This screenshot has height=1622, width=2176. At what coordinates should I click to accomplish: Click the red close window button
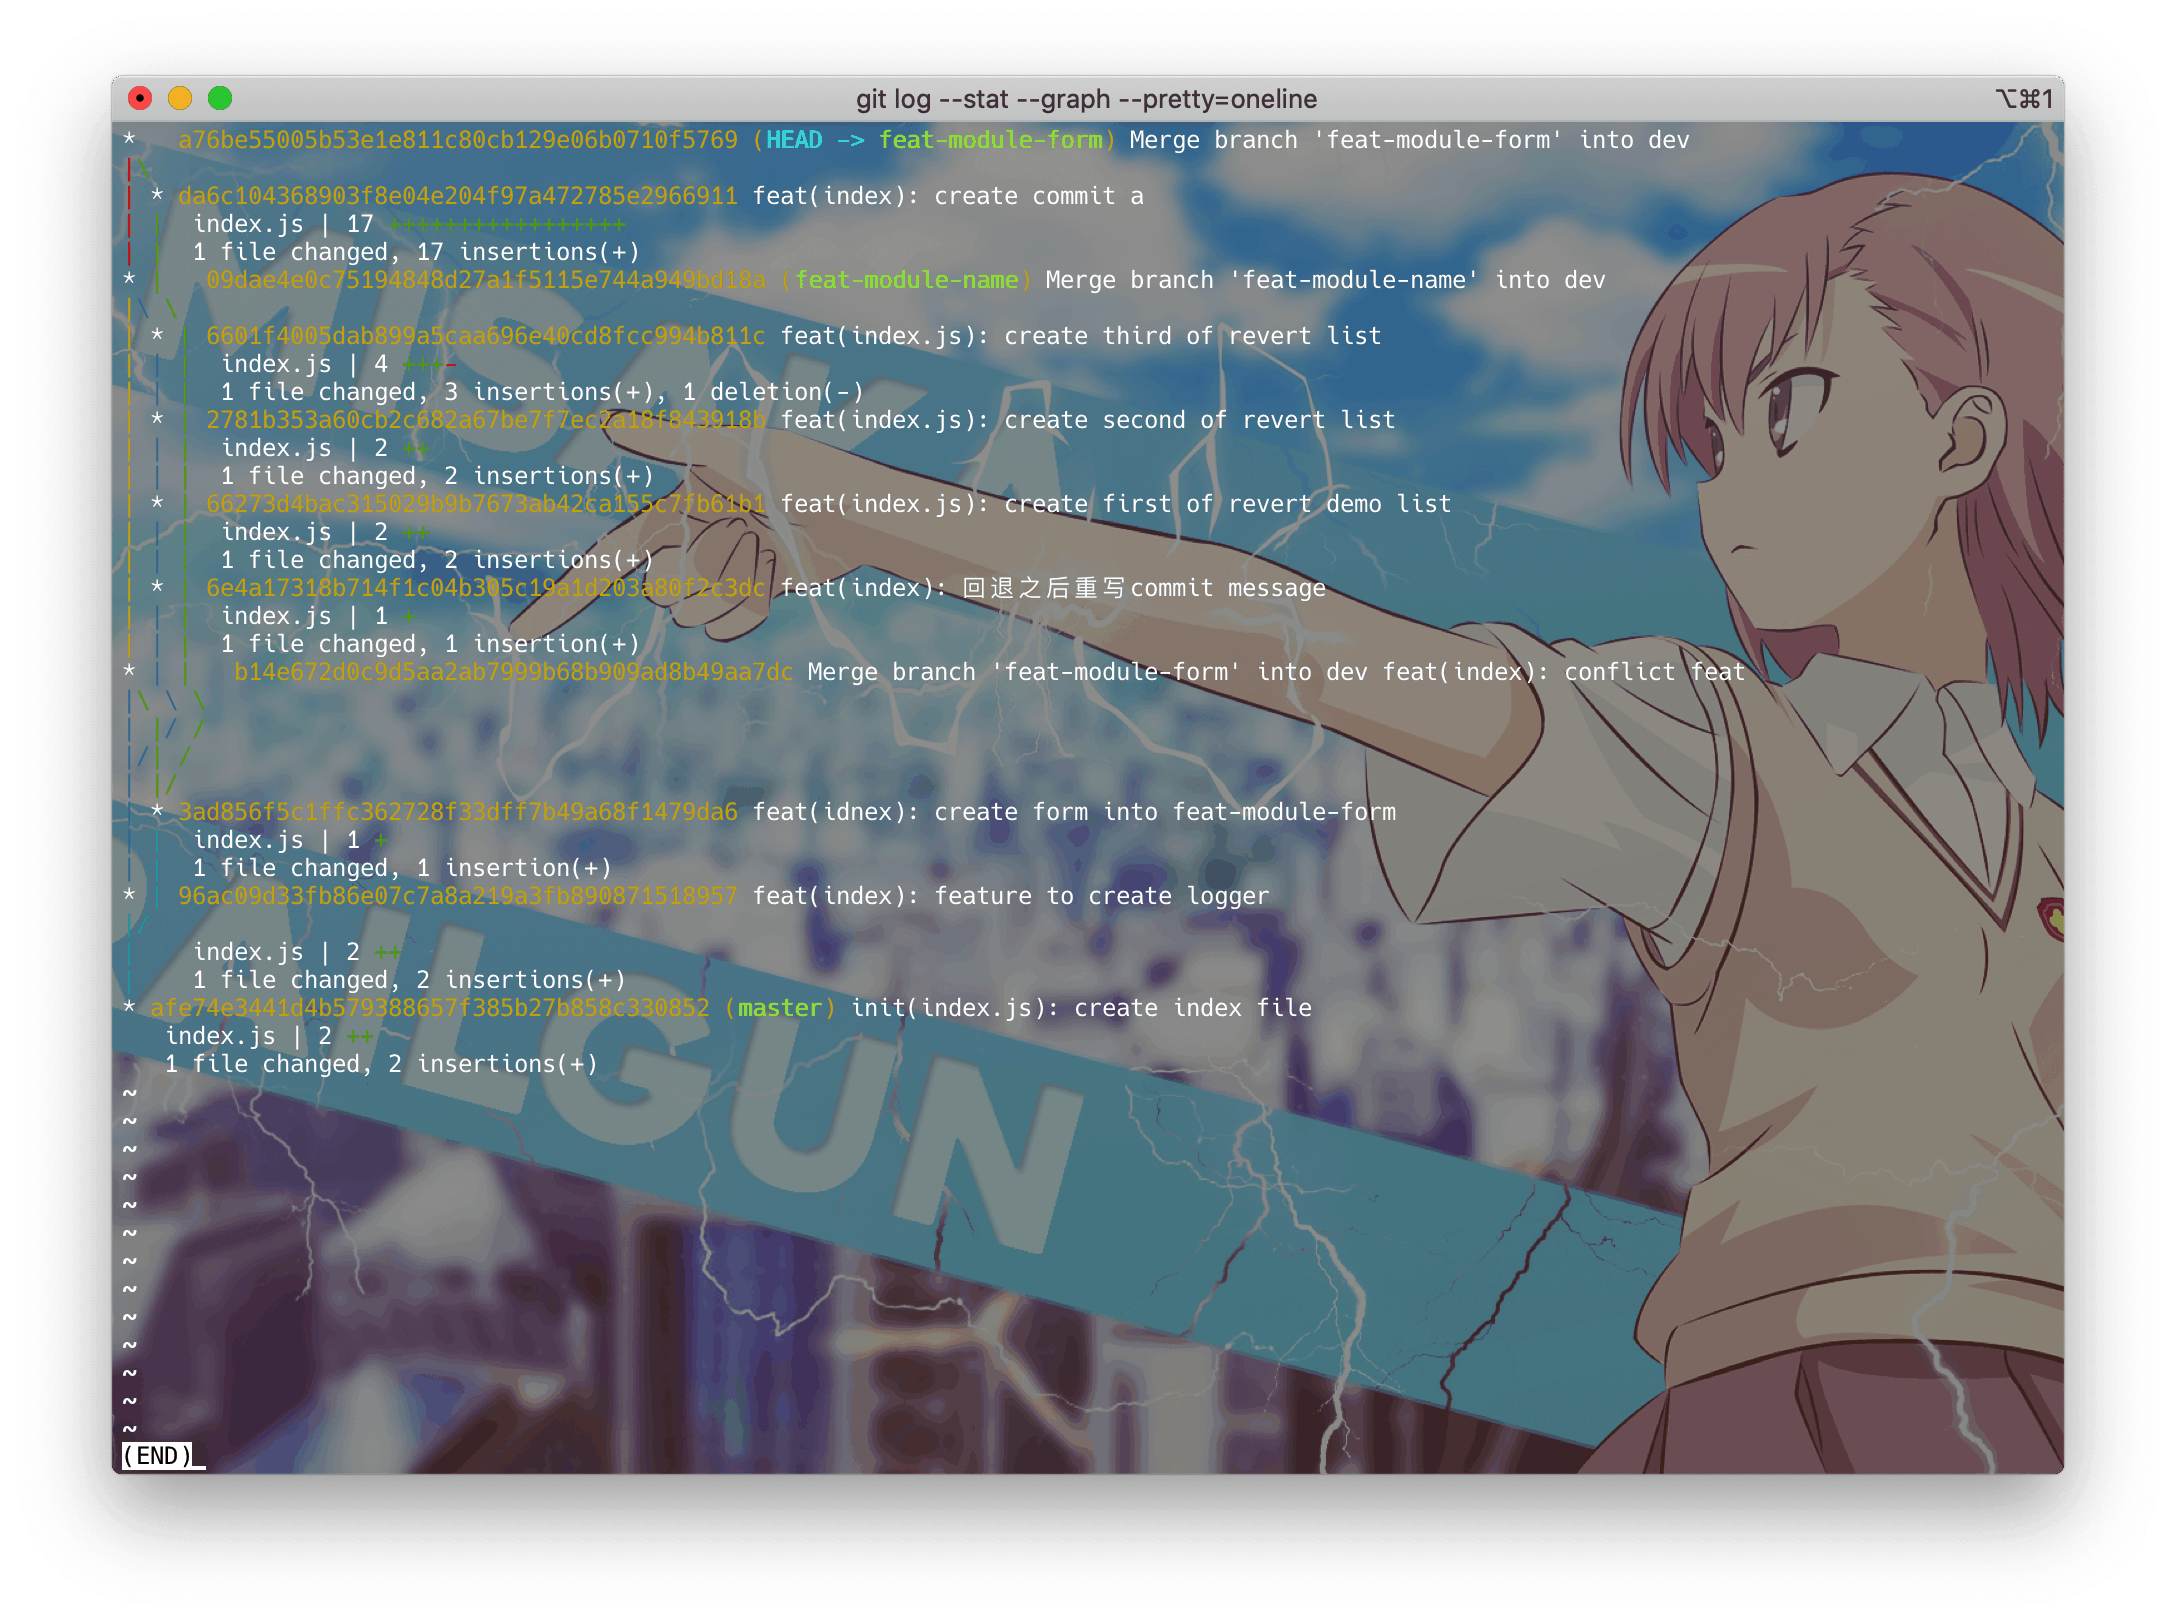[140, 98]
